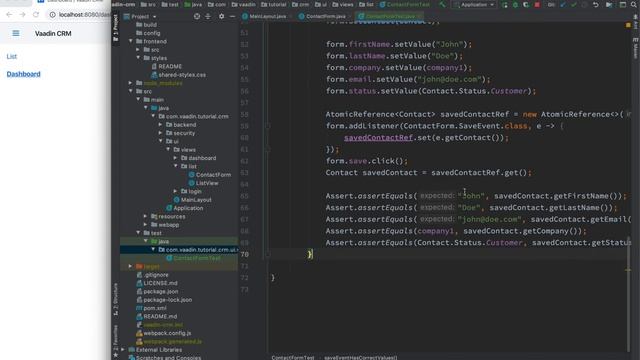Viewport: 640px width, 360px height.
Task: Select the config folder in project tree
Action: (x=148, y=33)
